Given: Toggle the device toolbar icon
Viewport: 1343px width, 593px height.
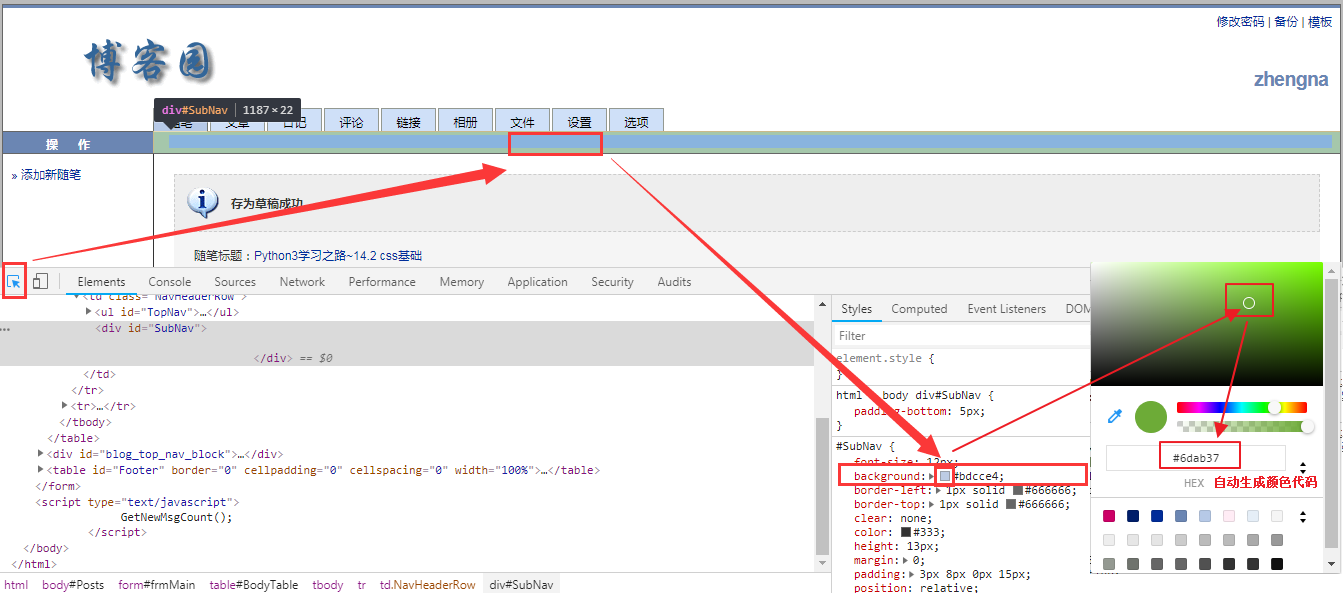Looking at the screenshot, I should pyautogui.click(x=40, y=282).
